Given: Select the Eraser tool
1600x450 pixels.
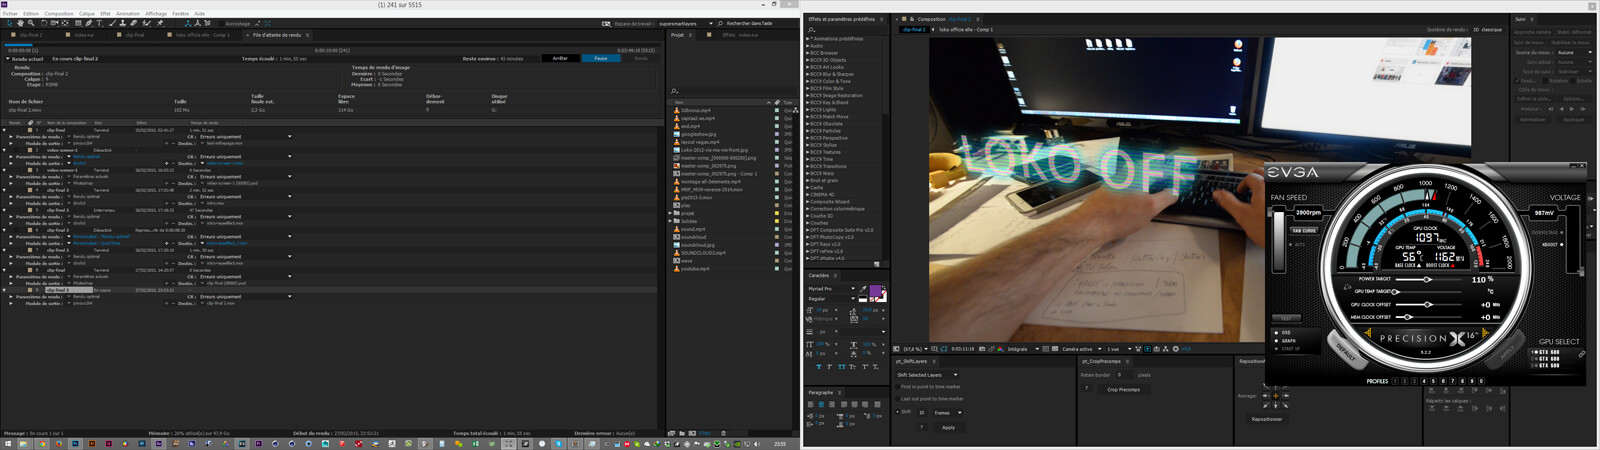Looking at the screenshot, I should click(x=134, y=23).
